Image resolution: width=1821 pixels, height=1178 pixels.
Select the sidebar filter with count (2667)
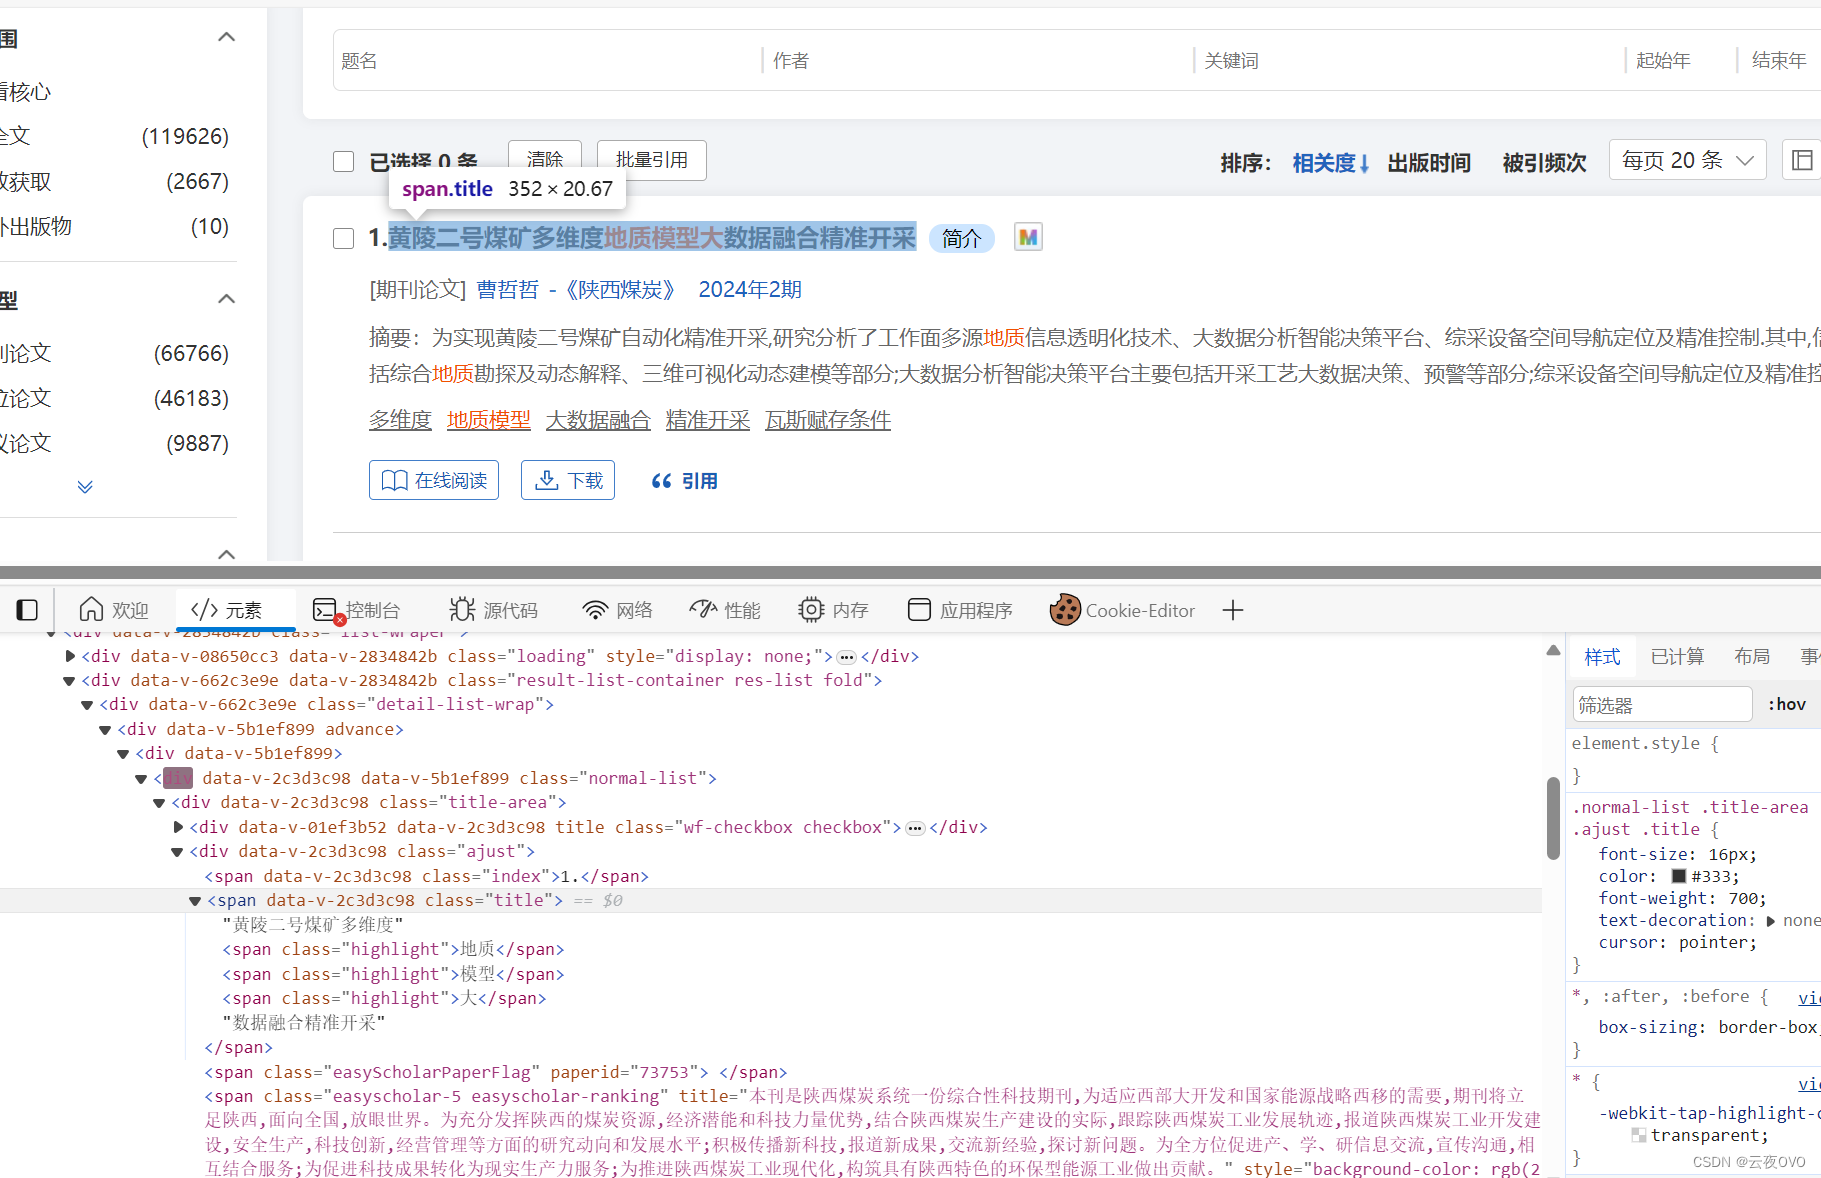(115, 181)
